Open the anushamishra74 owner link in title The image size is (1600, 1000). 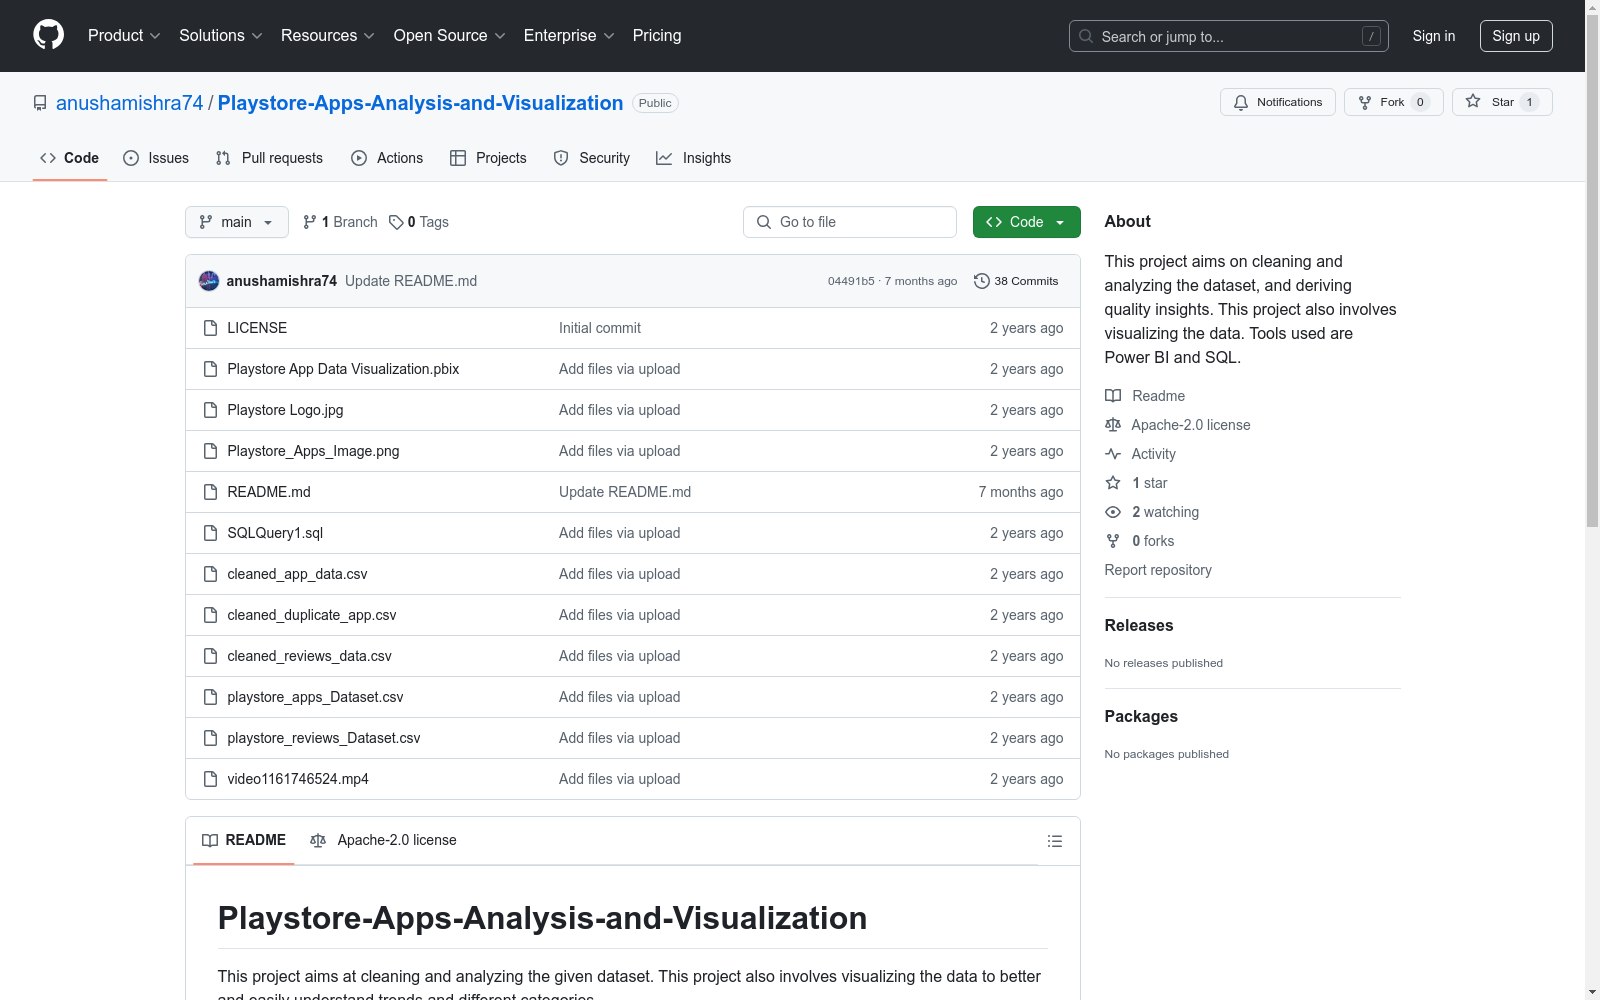pyautogui.click(x=130, y=103)
